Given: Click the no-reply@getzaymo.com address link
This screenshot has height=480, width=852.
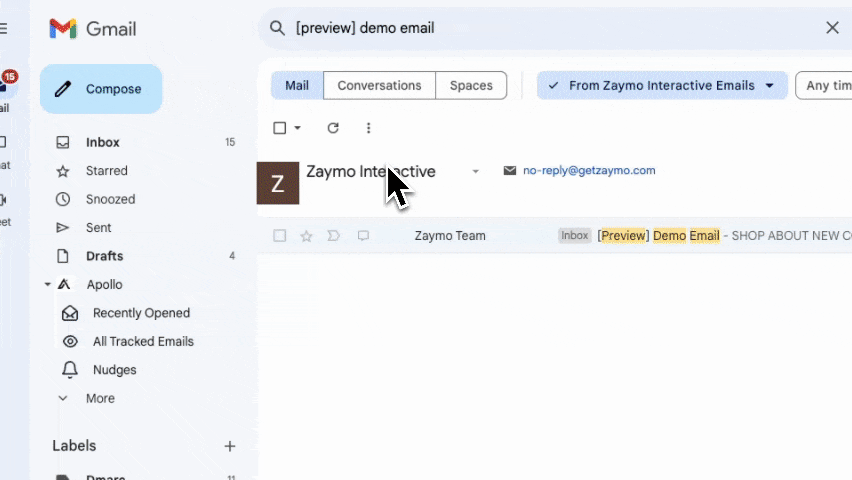Looking at the screenshot, I should 589,171.
